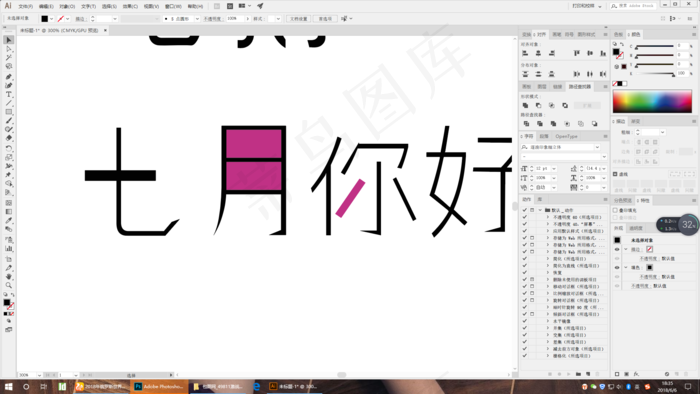Viewport: 700px width, 394px height.
Task: Click the Windows Start button
Action: 8,386
